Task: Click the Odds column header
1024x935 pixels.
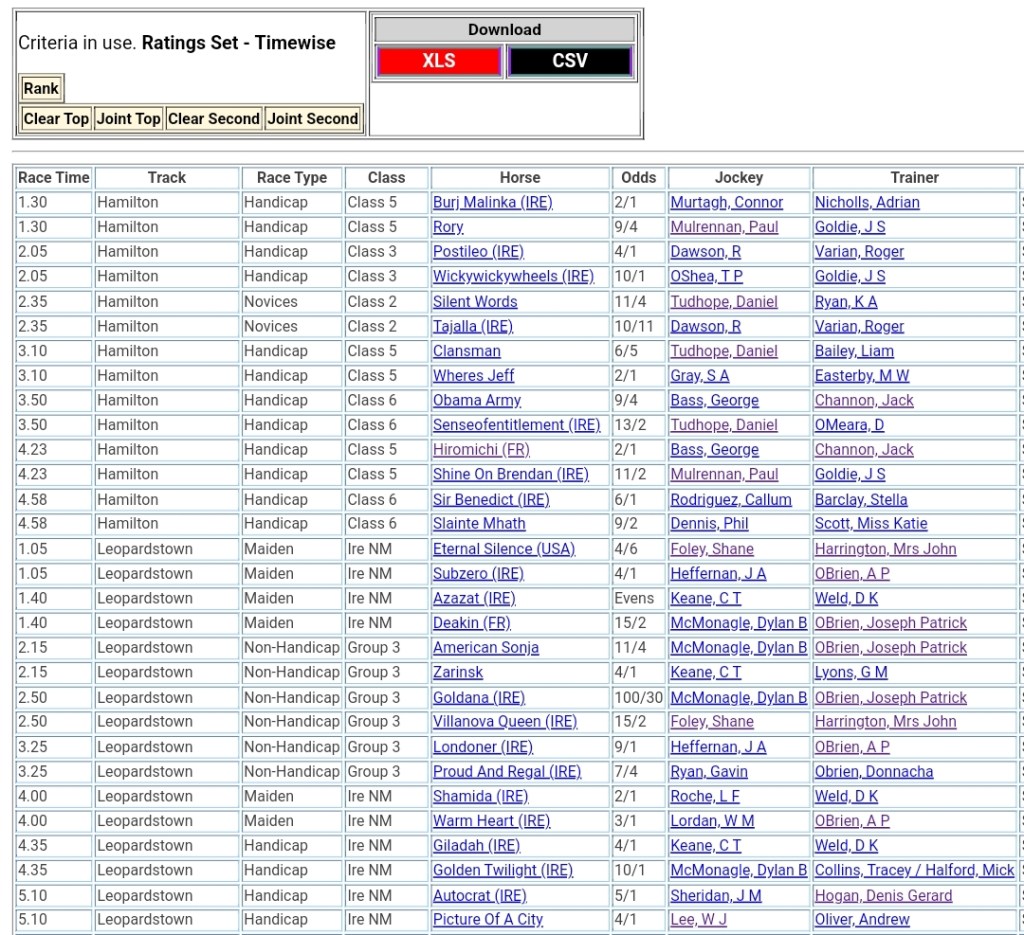Action: tap(639, 177)
